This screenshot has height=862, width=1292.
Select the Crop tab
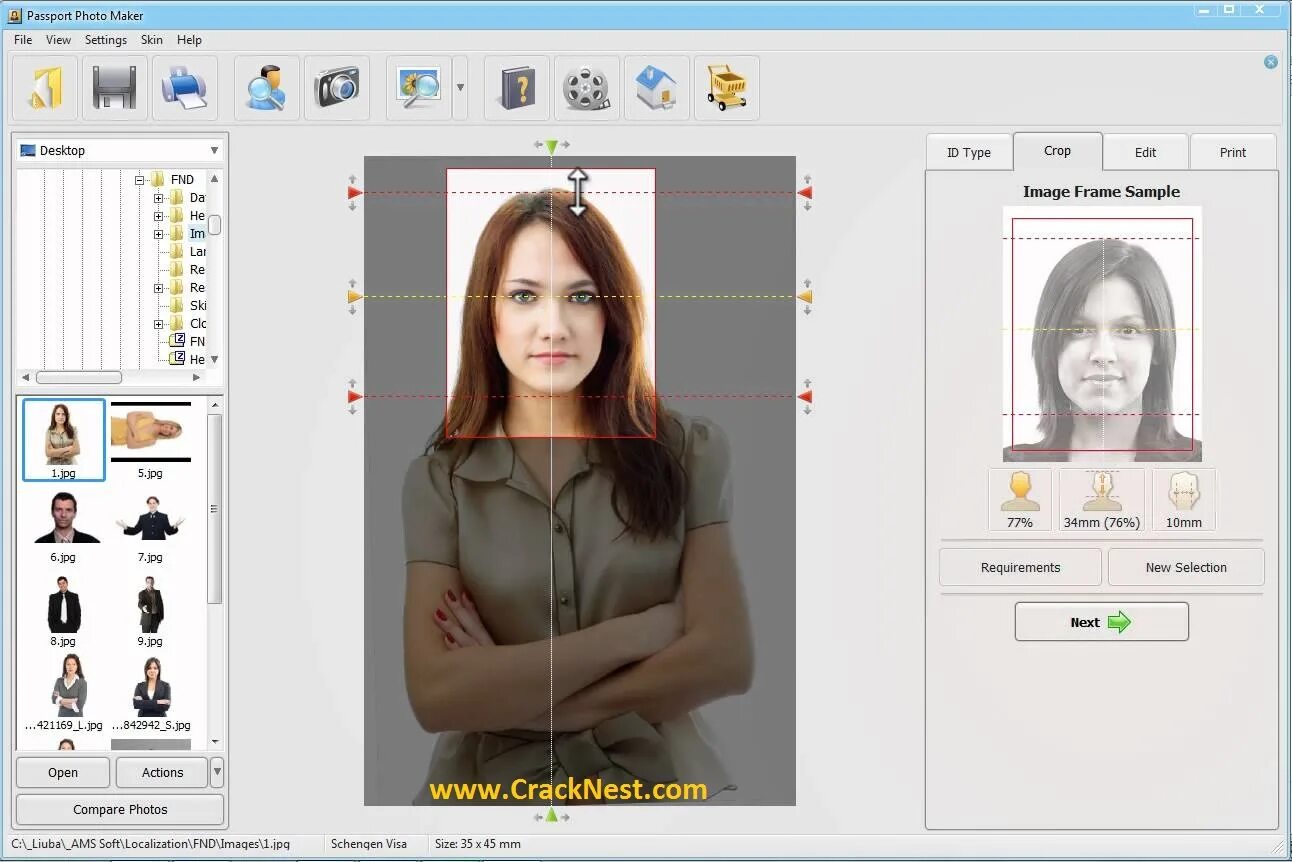(x=1058, y=151)
